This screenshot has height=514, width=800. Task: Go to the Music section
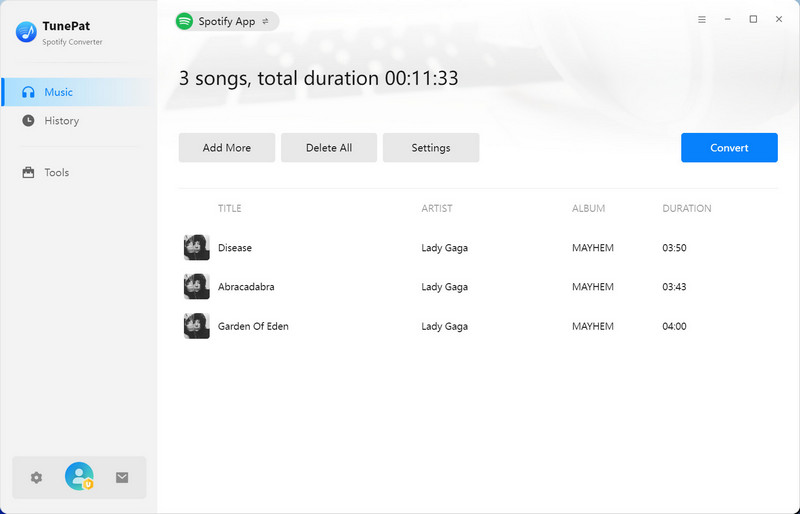[58, 92]
